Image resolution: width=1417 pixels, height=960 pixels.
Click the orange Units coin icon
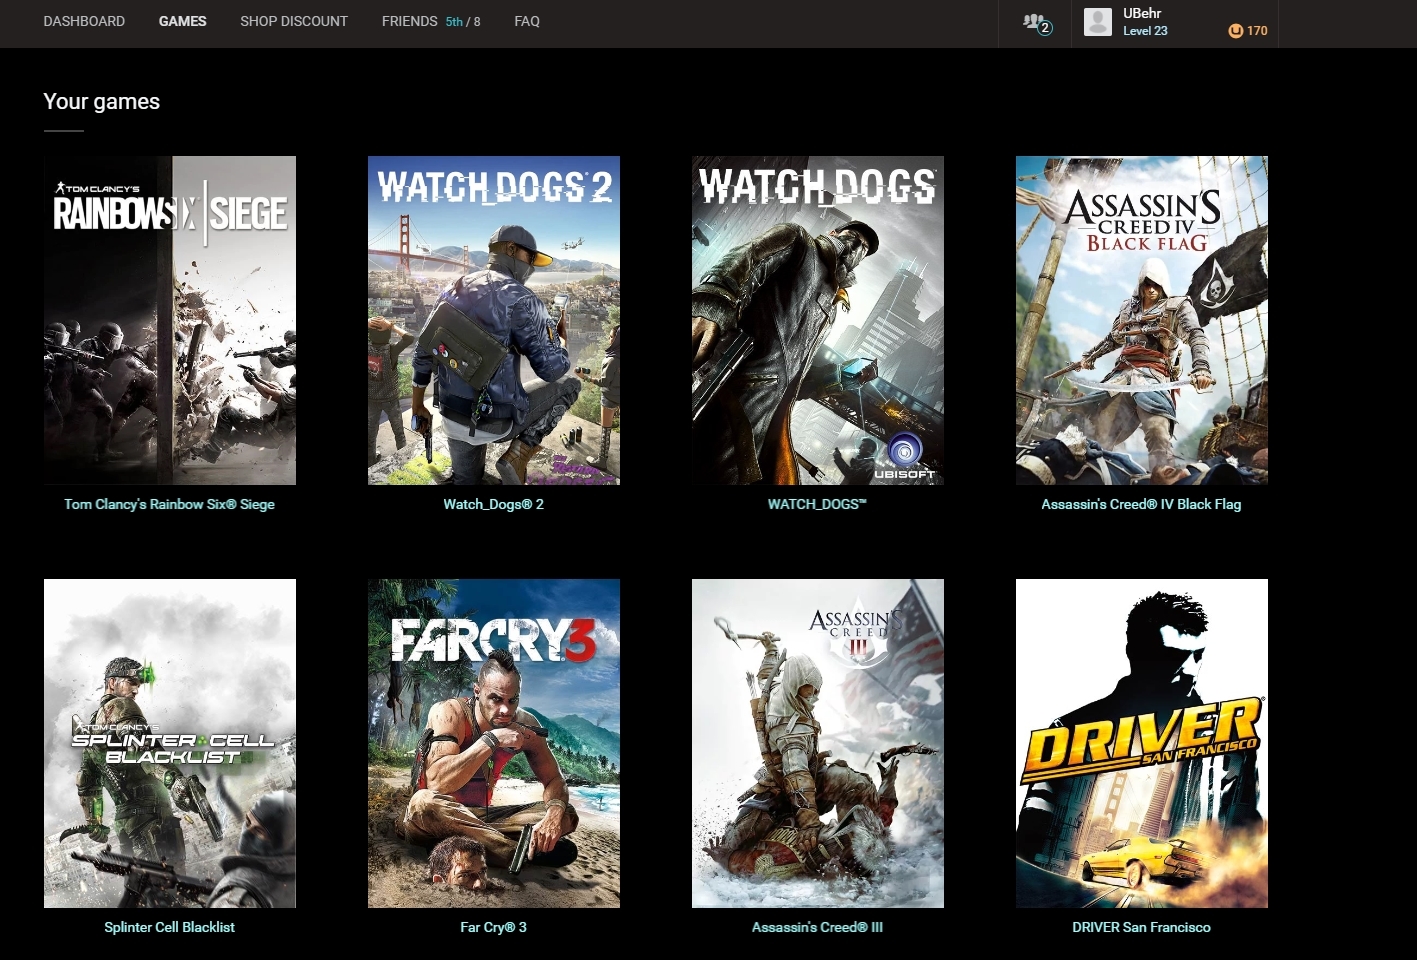tap(1235, 31)
